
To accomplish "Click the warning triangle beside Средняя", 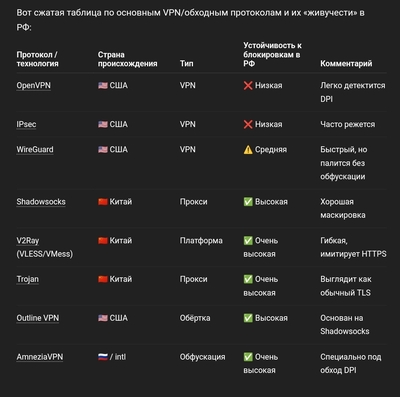I will point(248,150).
